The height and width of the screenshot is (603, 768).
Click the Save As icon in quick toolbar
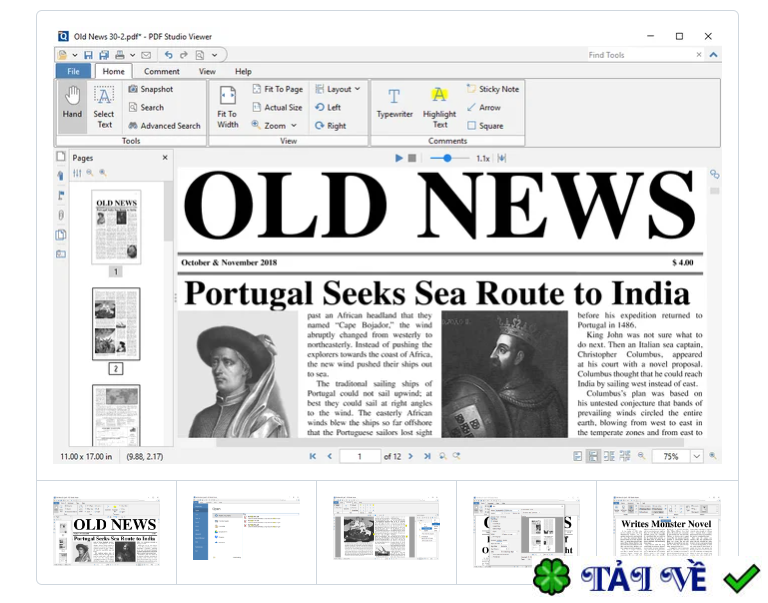(104, 55)
